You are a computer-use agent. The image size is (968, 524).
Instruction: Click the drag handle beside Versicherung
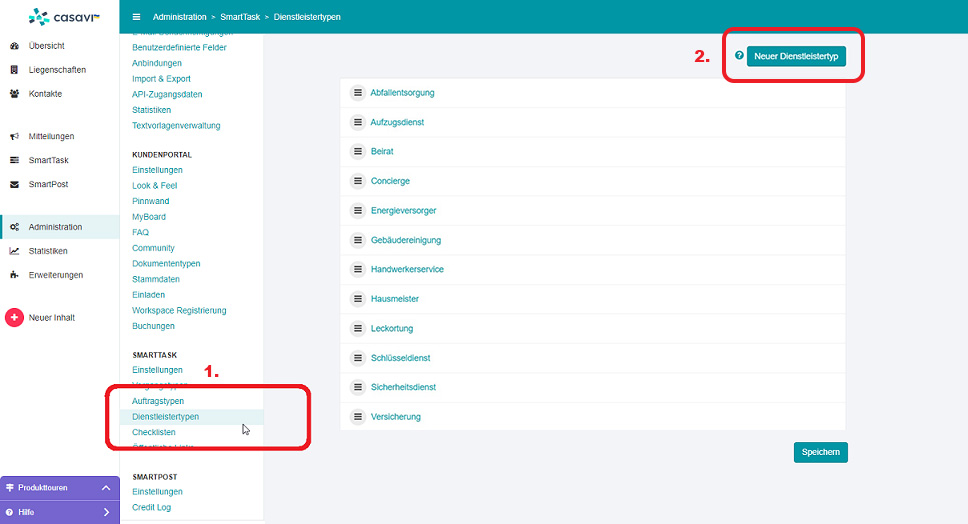coord(357,417)
